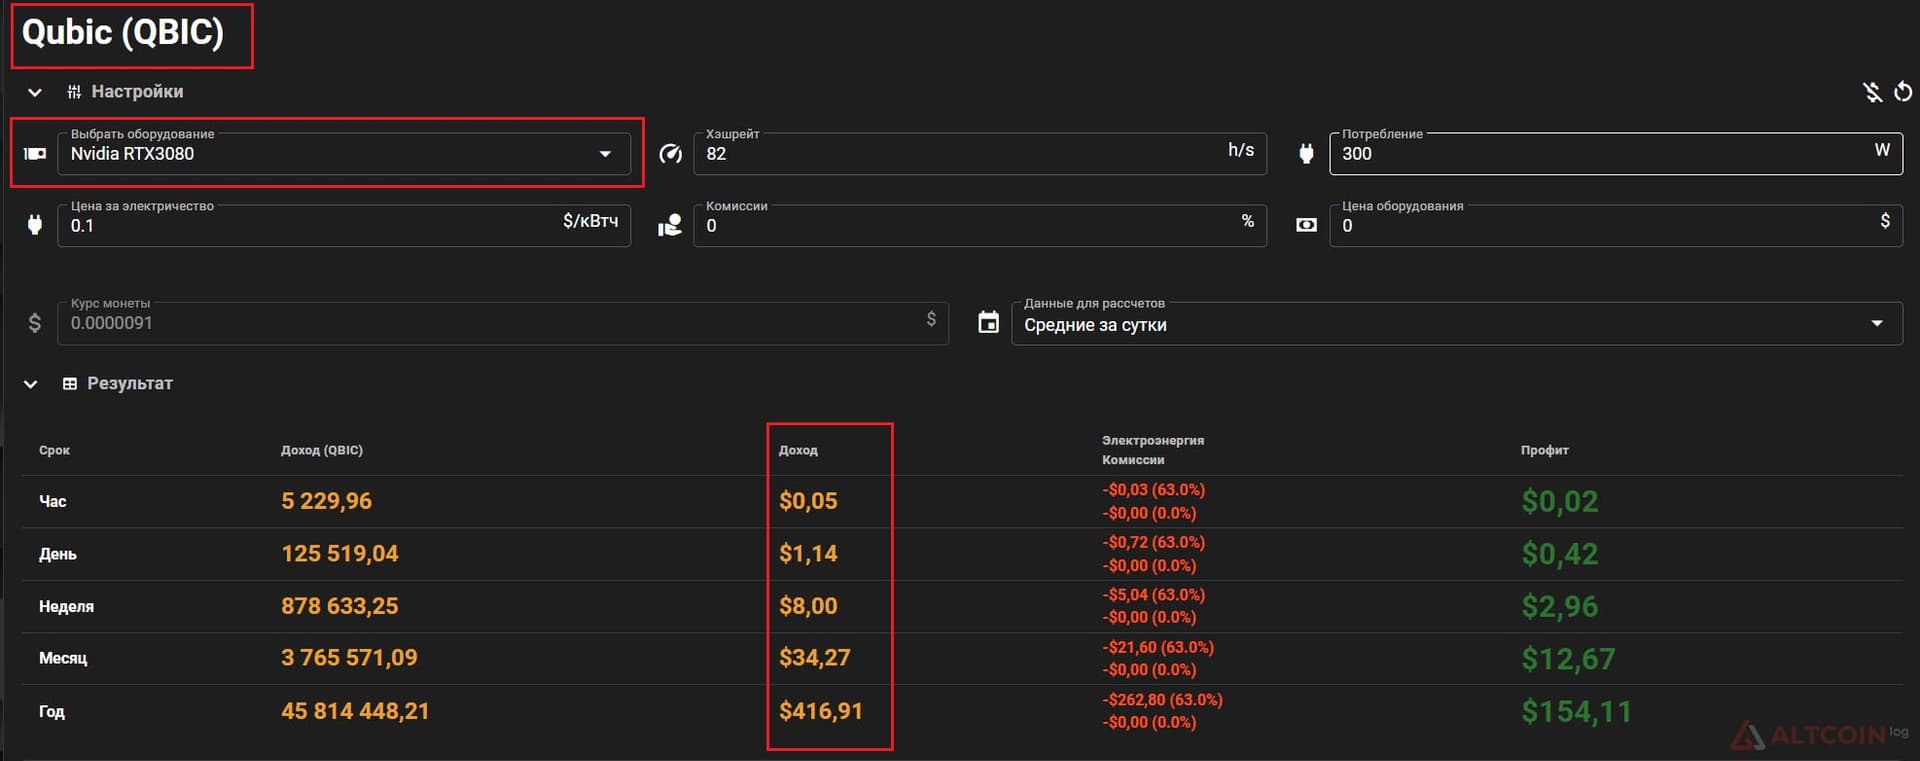Click the yearly income value $416,91
The image size is (1920, 761).
click(820, 711)
